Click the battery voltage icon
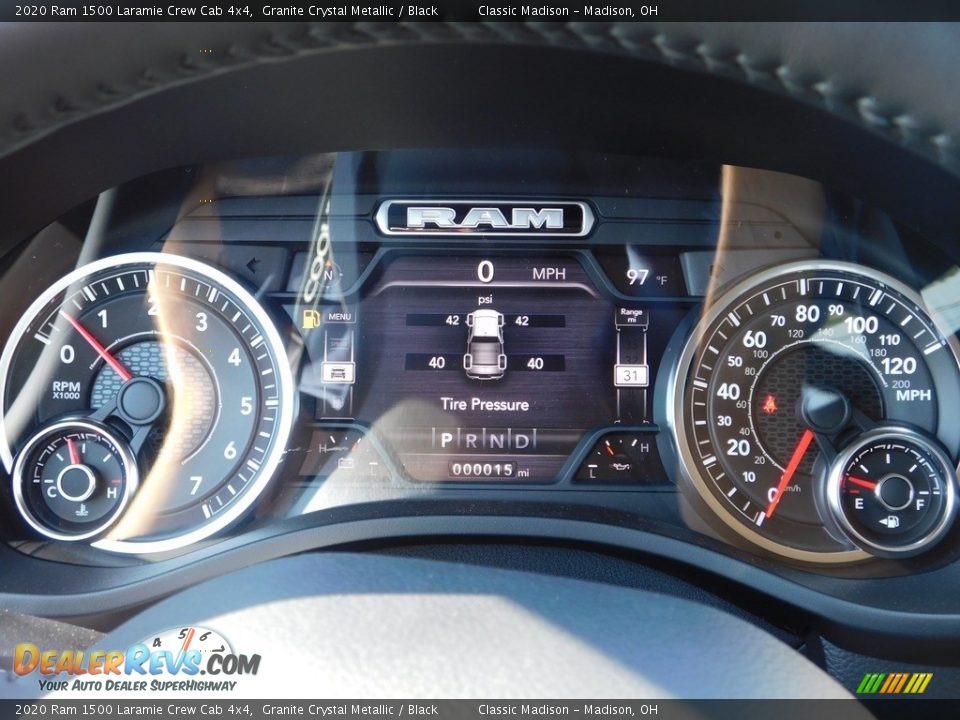 (346, 463)
